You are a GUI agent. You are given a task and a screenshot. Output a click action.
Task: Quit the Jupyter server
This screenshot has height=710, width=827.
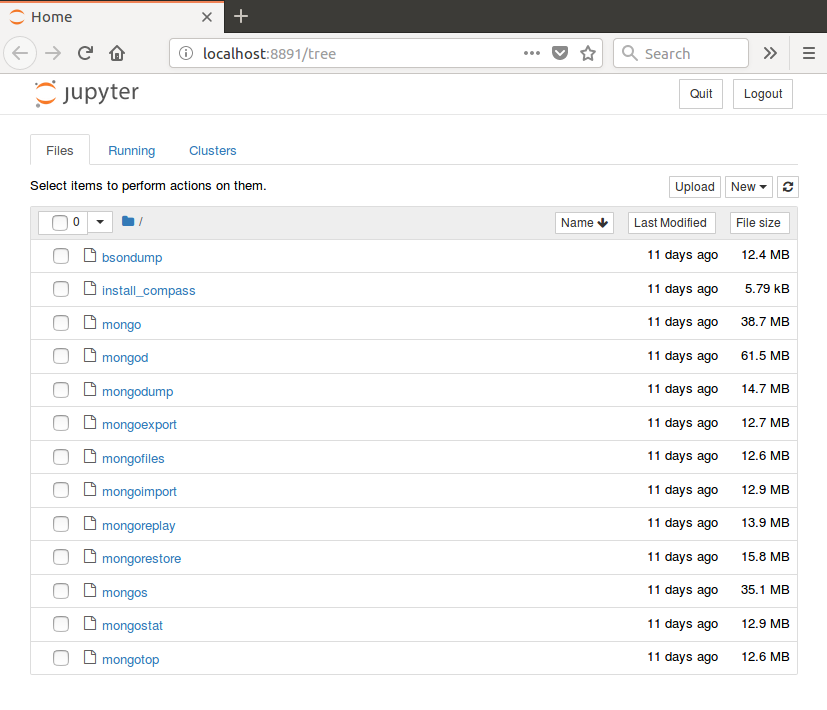tap(701, 94)
